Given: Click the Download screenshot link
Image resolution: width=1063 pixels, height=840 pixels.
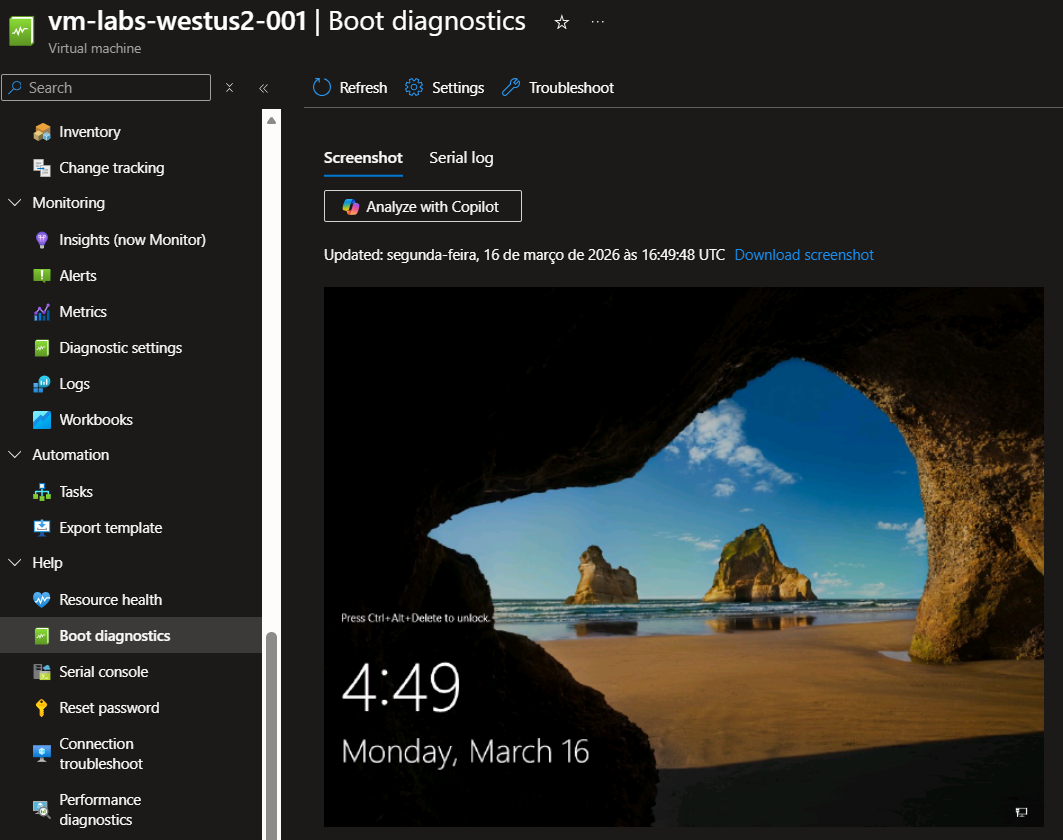Looking at the screenshot, I should [x=804, y=255].
